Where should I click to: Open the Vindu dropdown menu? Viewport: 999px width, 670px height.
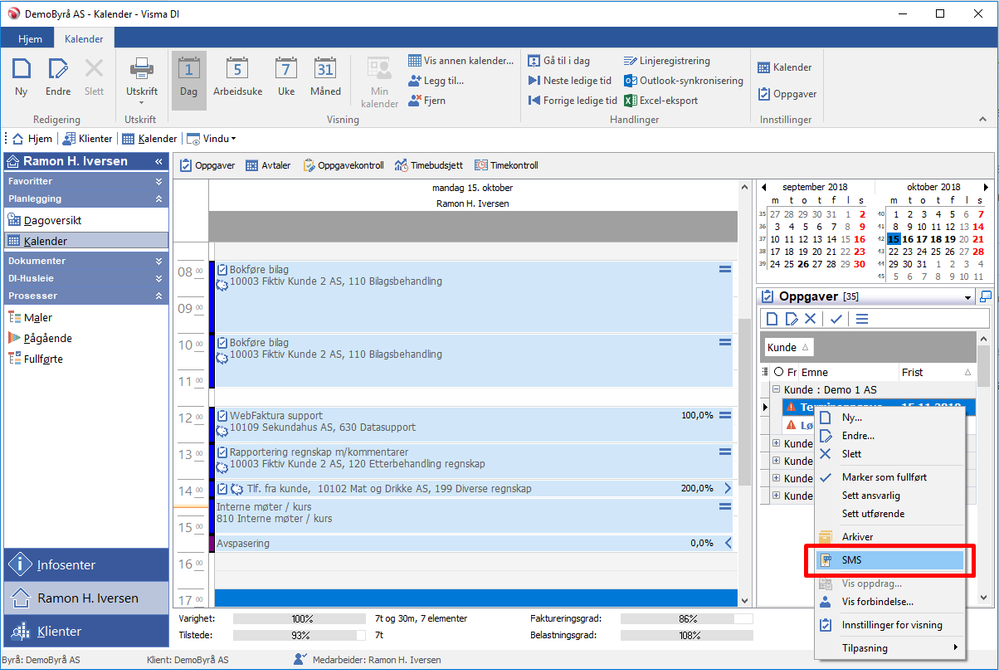click(212, 139)
